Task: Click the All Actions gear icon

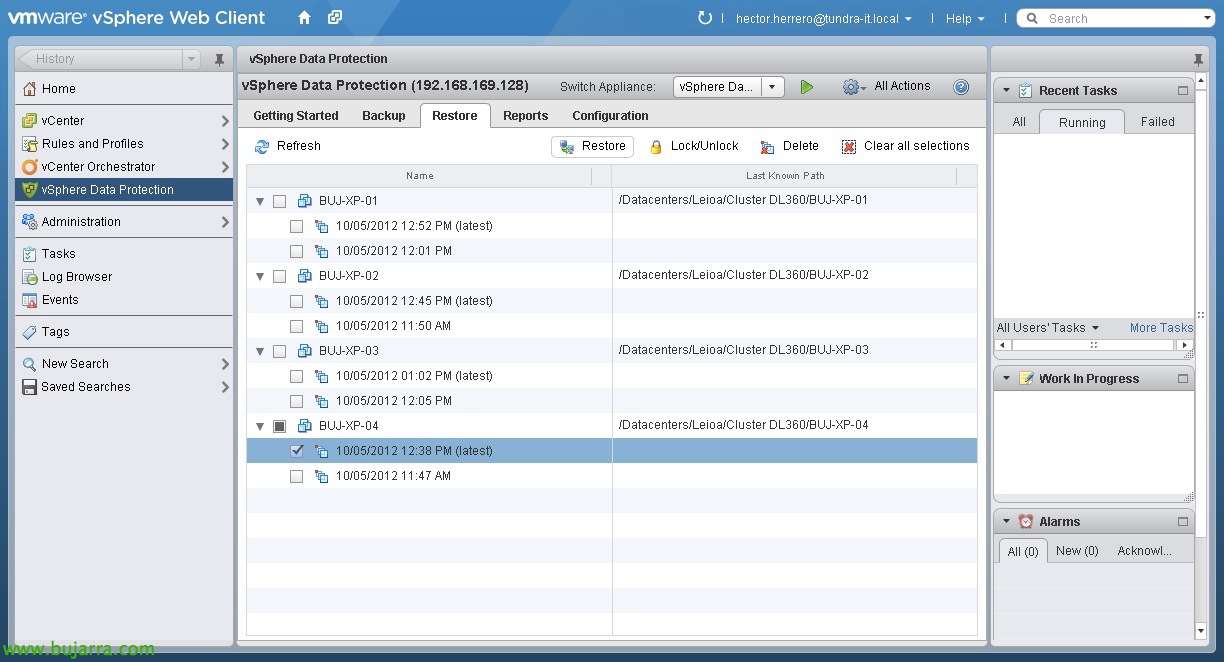Action: pyautogui.click(x=853, y=87)
